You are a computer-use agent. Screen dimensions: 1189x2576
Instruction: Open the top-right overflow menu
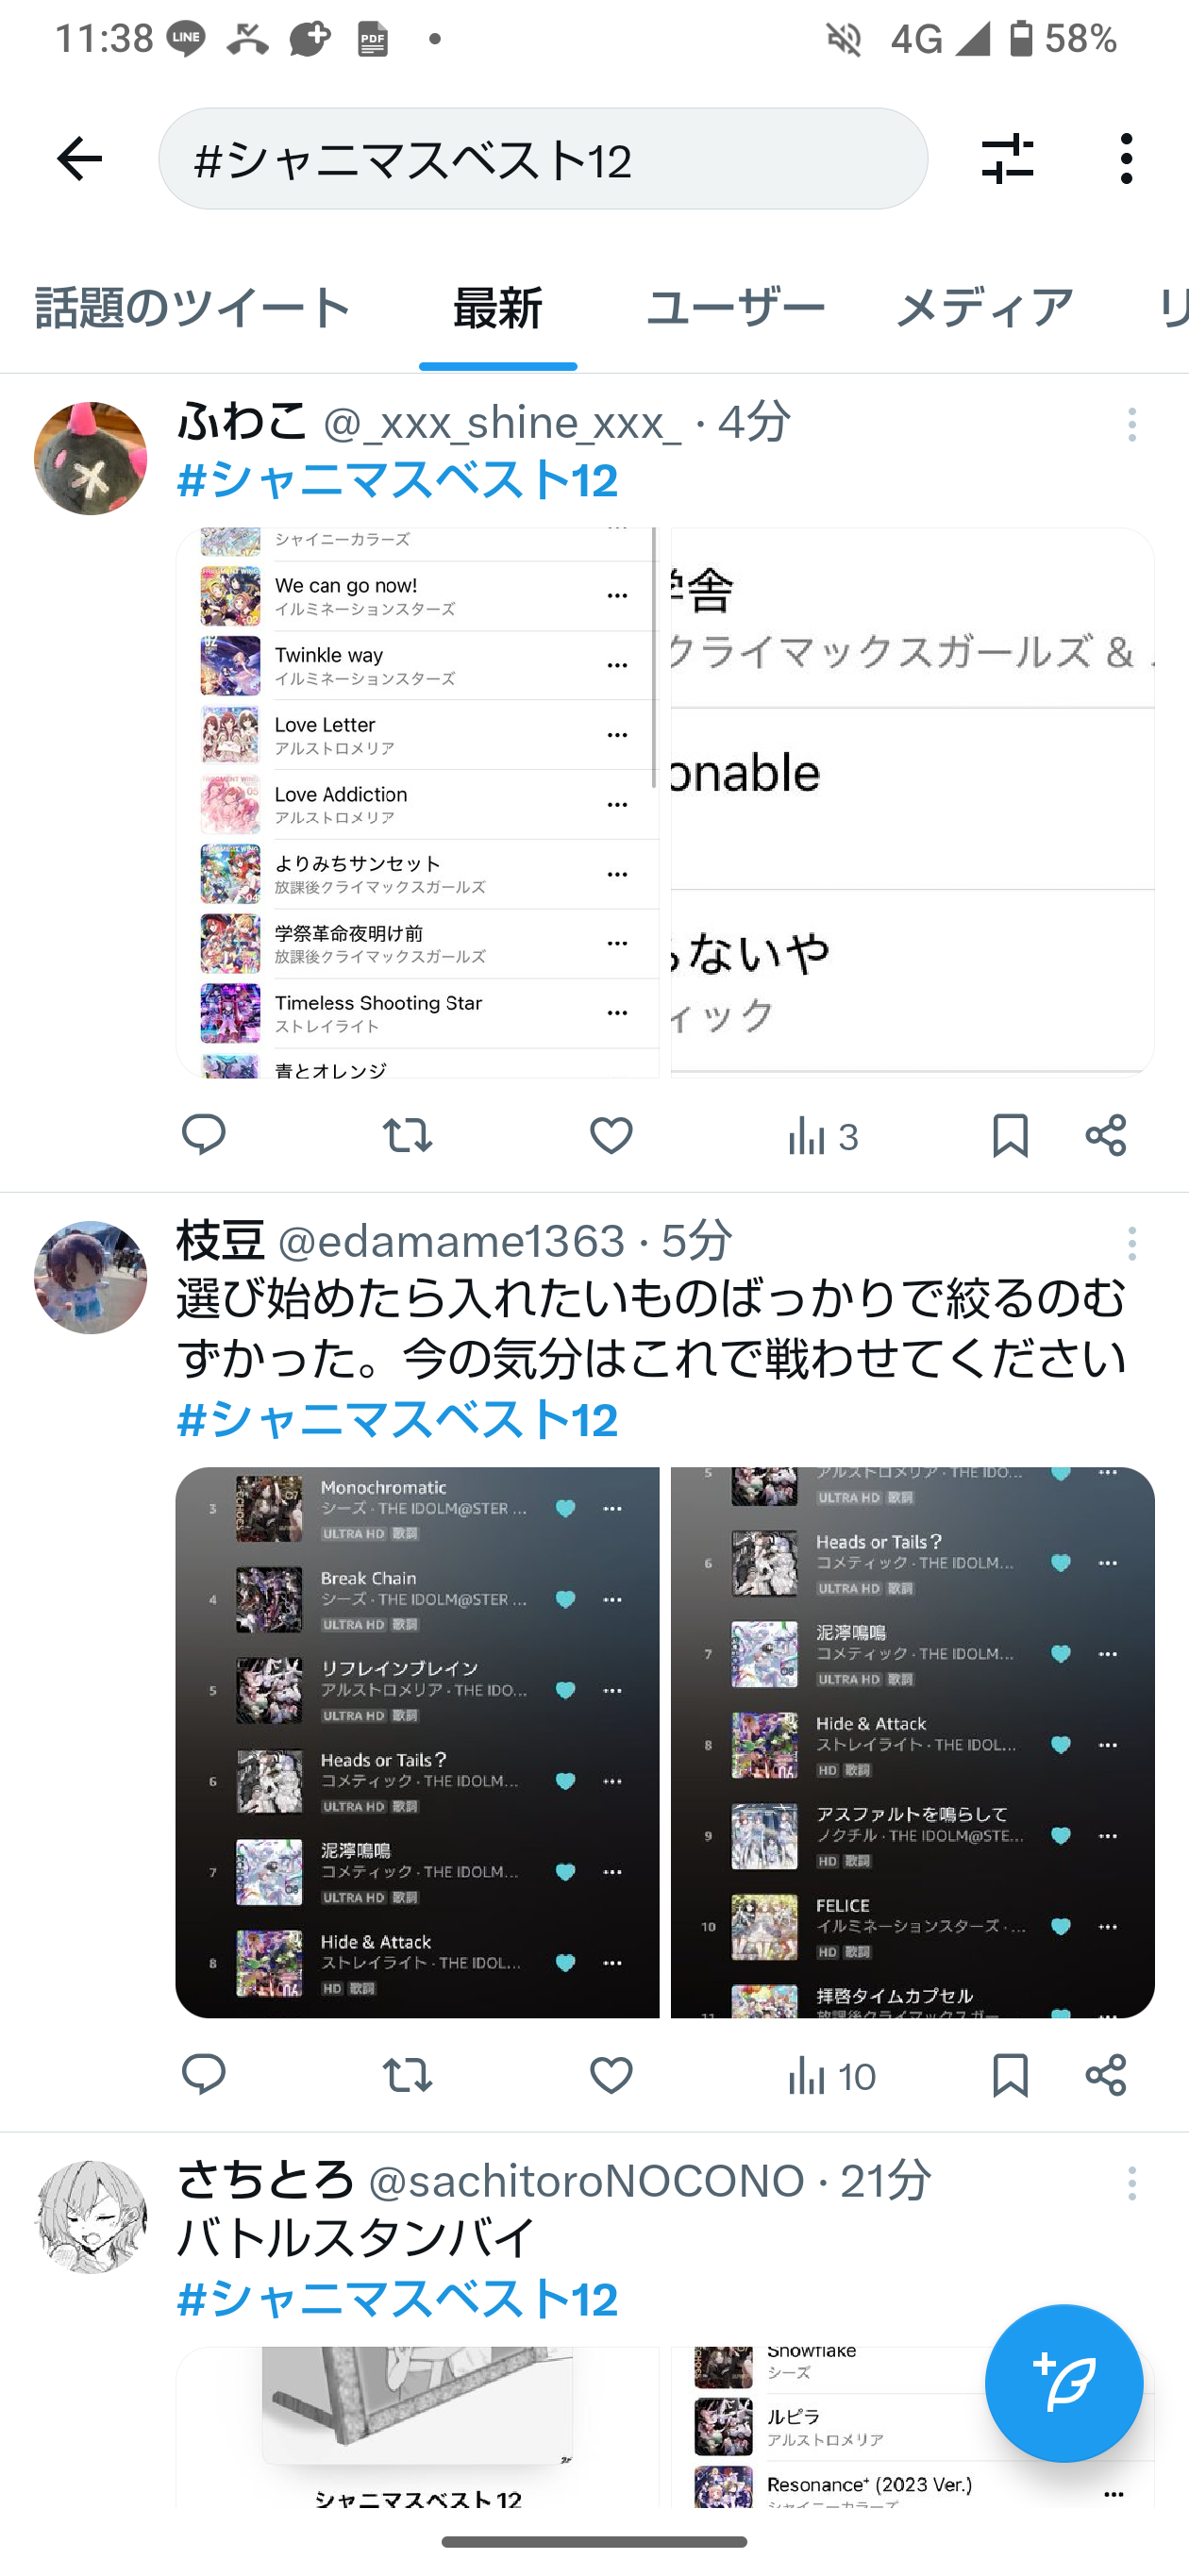(1127, 159)
